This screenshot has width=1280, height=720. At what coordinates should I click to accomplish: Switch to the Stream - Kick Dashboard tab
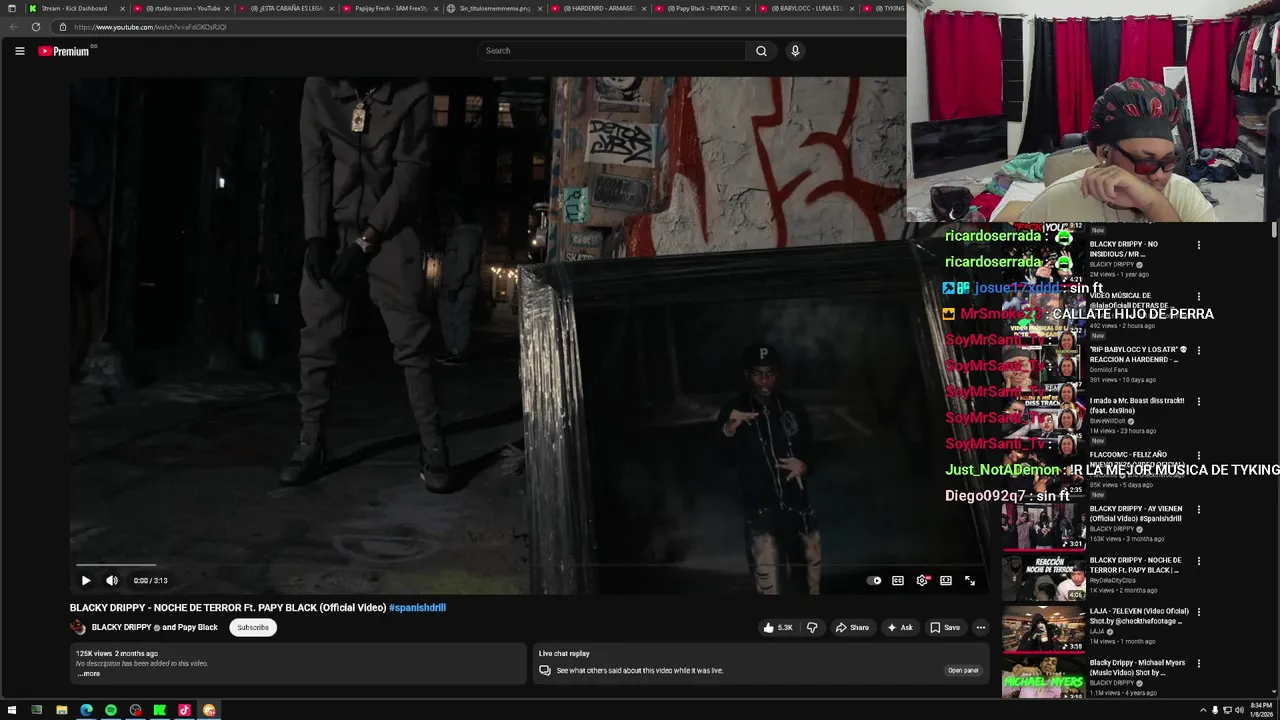click(74, 8)
